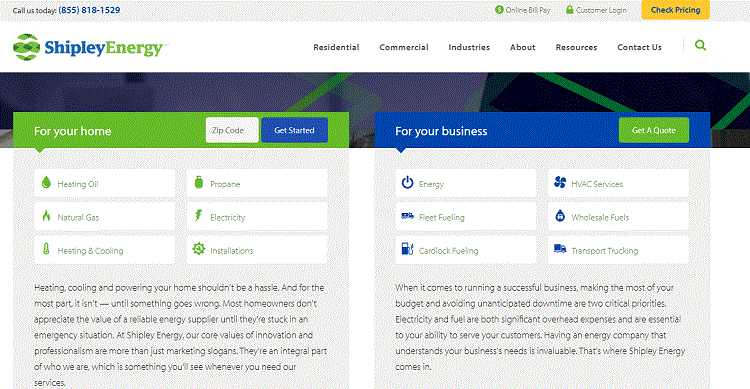This screenshot has height=389, width=750.
Task: Click the Wholesale Fuels droplet icon
Action: pos(560,216)
